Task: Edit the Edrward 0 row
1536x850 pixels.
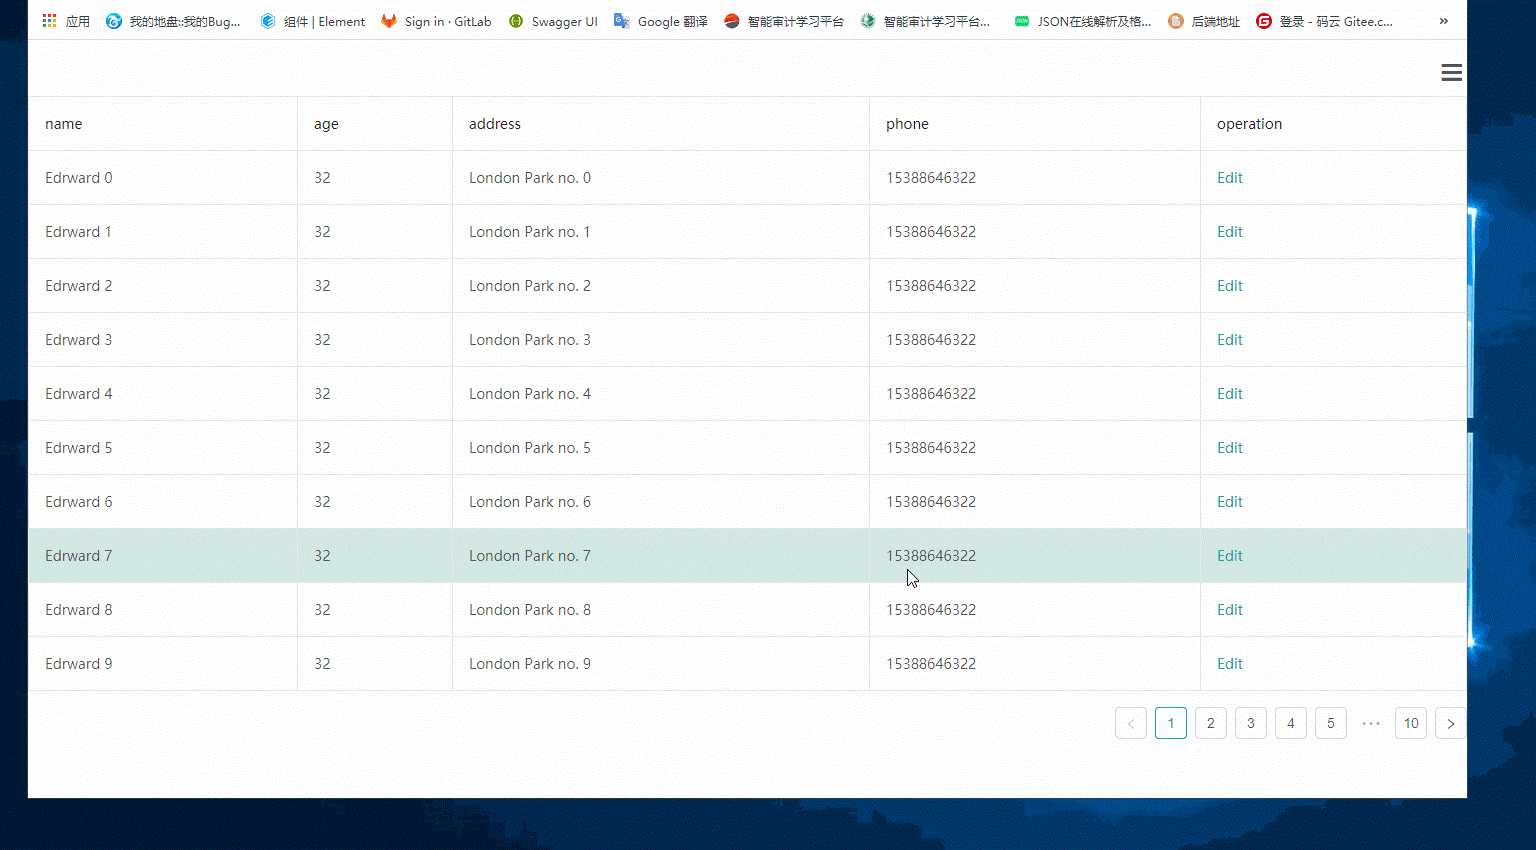Action: (1230, 178)
